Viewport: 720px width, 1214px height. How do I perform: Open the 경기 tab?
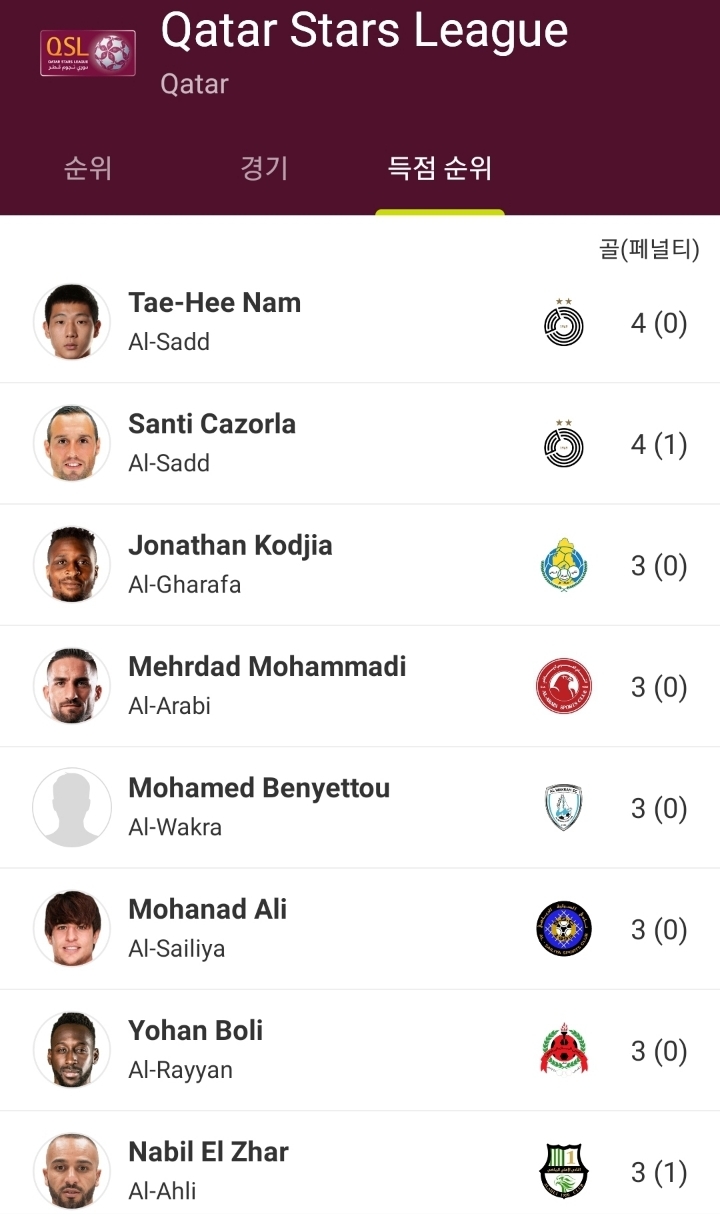(264, 168)
